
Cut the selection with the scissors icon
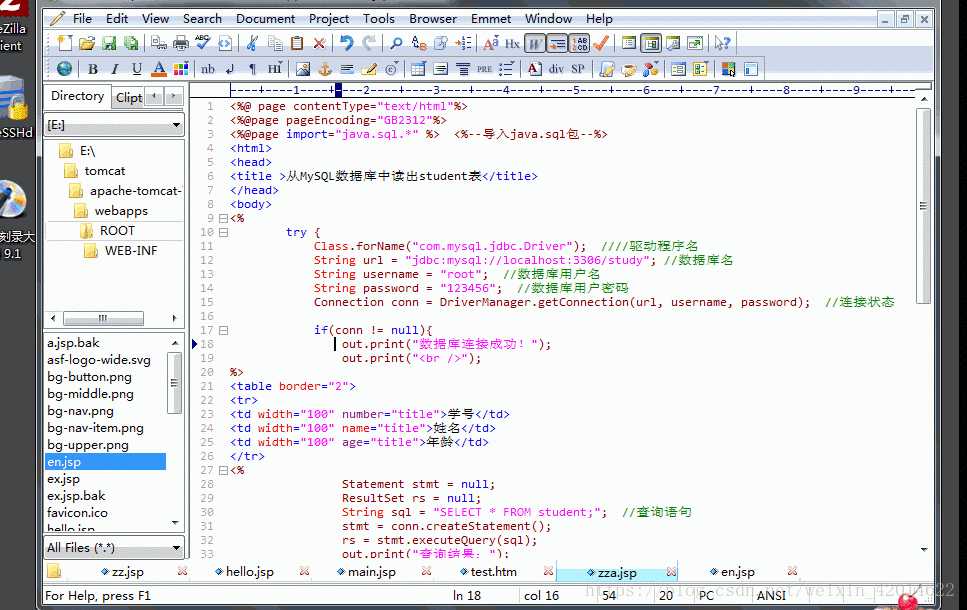(252, 43)
